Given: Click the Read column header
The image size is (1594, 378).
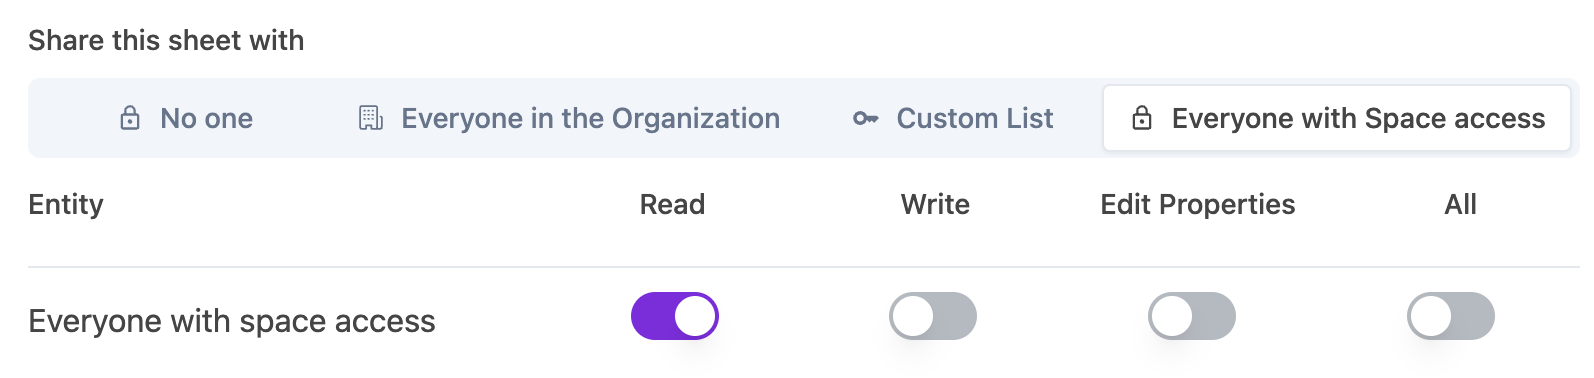Looking at the screenshot, I should click(x=673, y=204).
